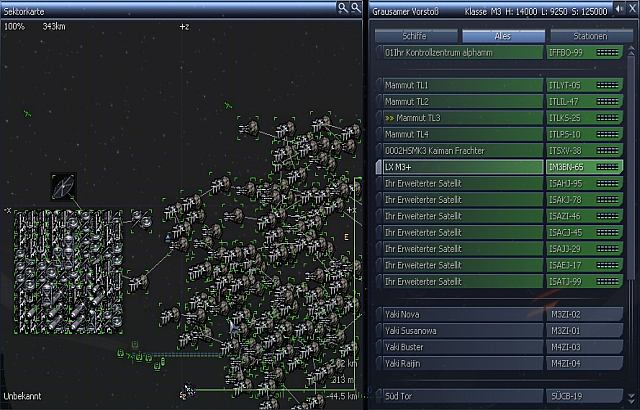Select satellite with ID ISAJJ-29
The width and height of the screenshot is (640, 410).
pos(500,248)
